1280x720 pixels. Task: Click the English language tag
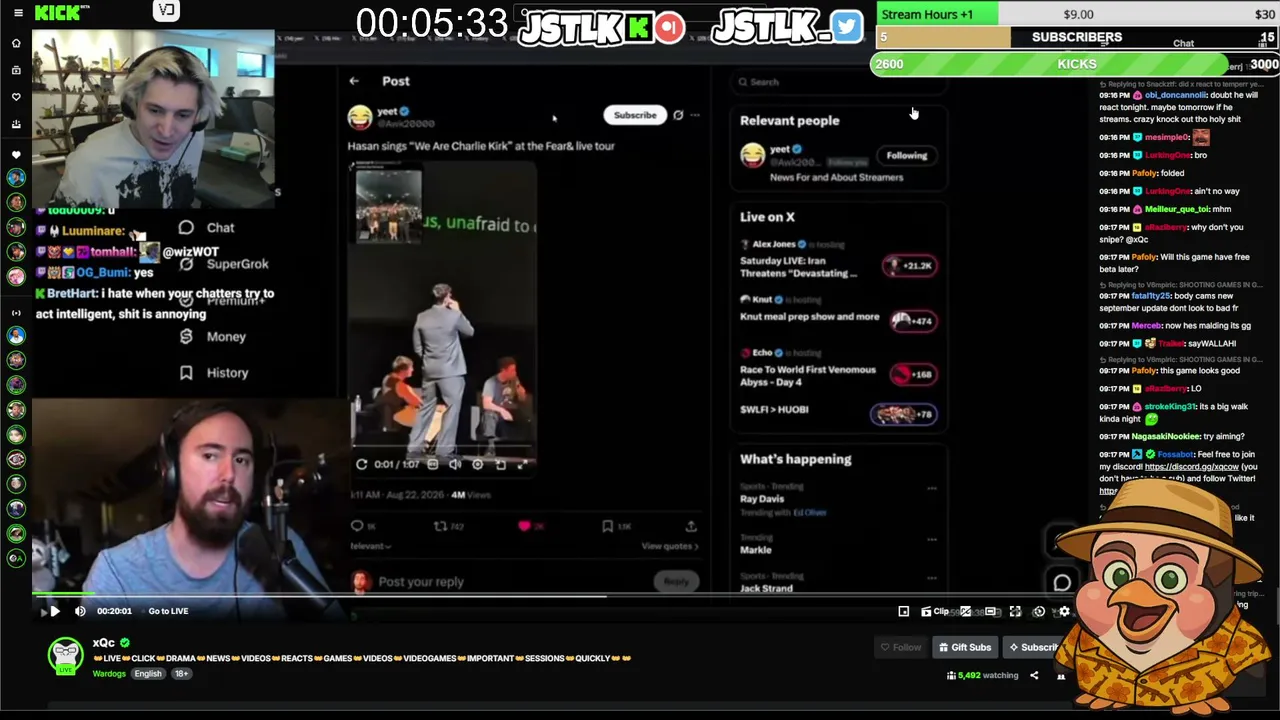[148, 674]
